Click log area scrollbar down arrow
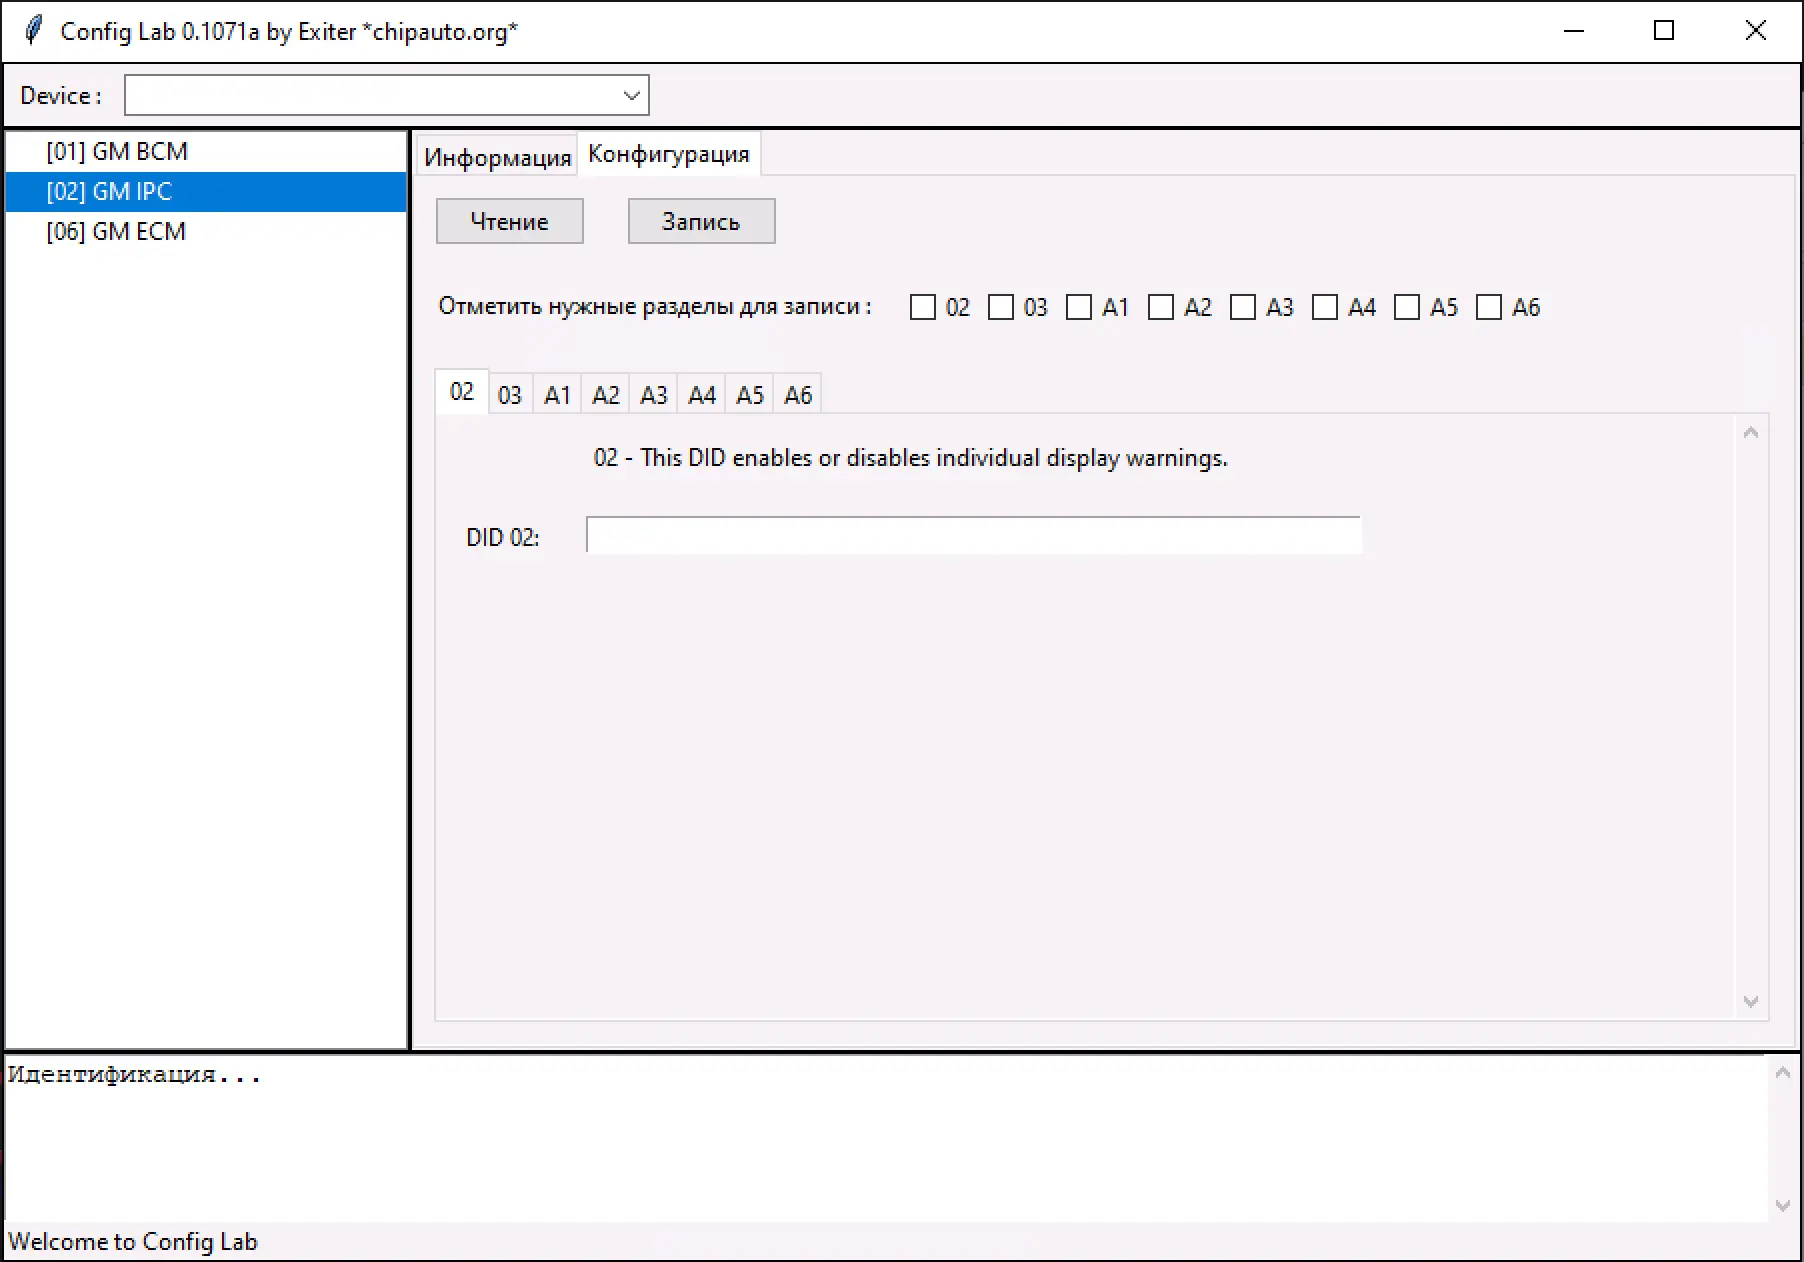The image size is (1804, 1262). (1782, 1205)
